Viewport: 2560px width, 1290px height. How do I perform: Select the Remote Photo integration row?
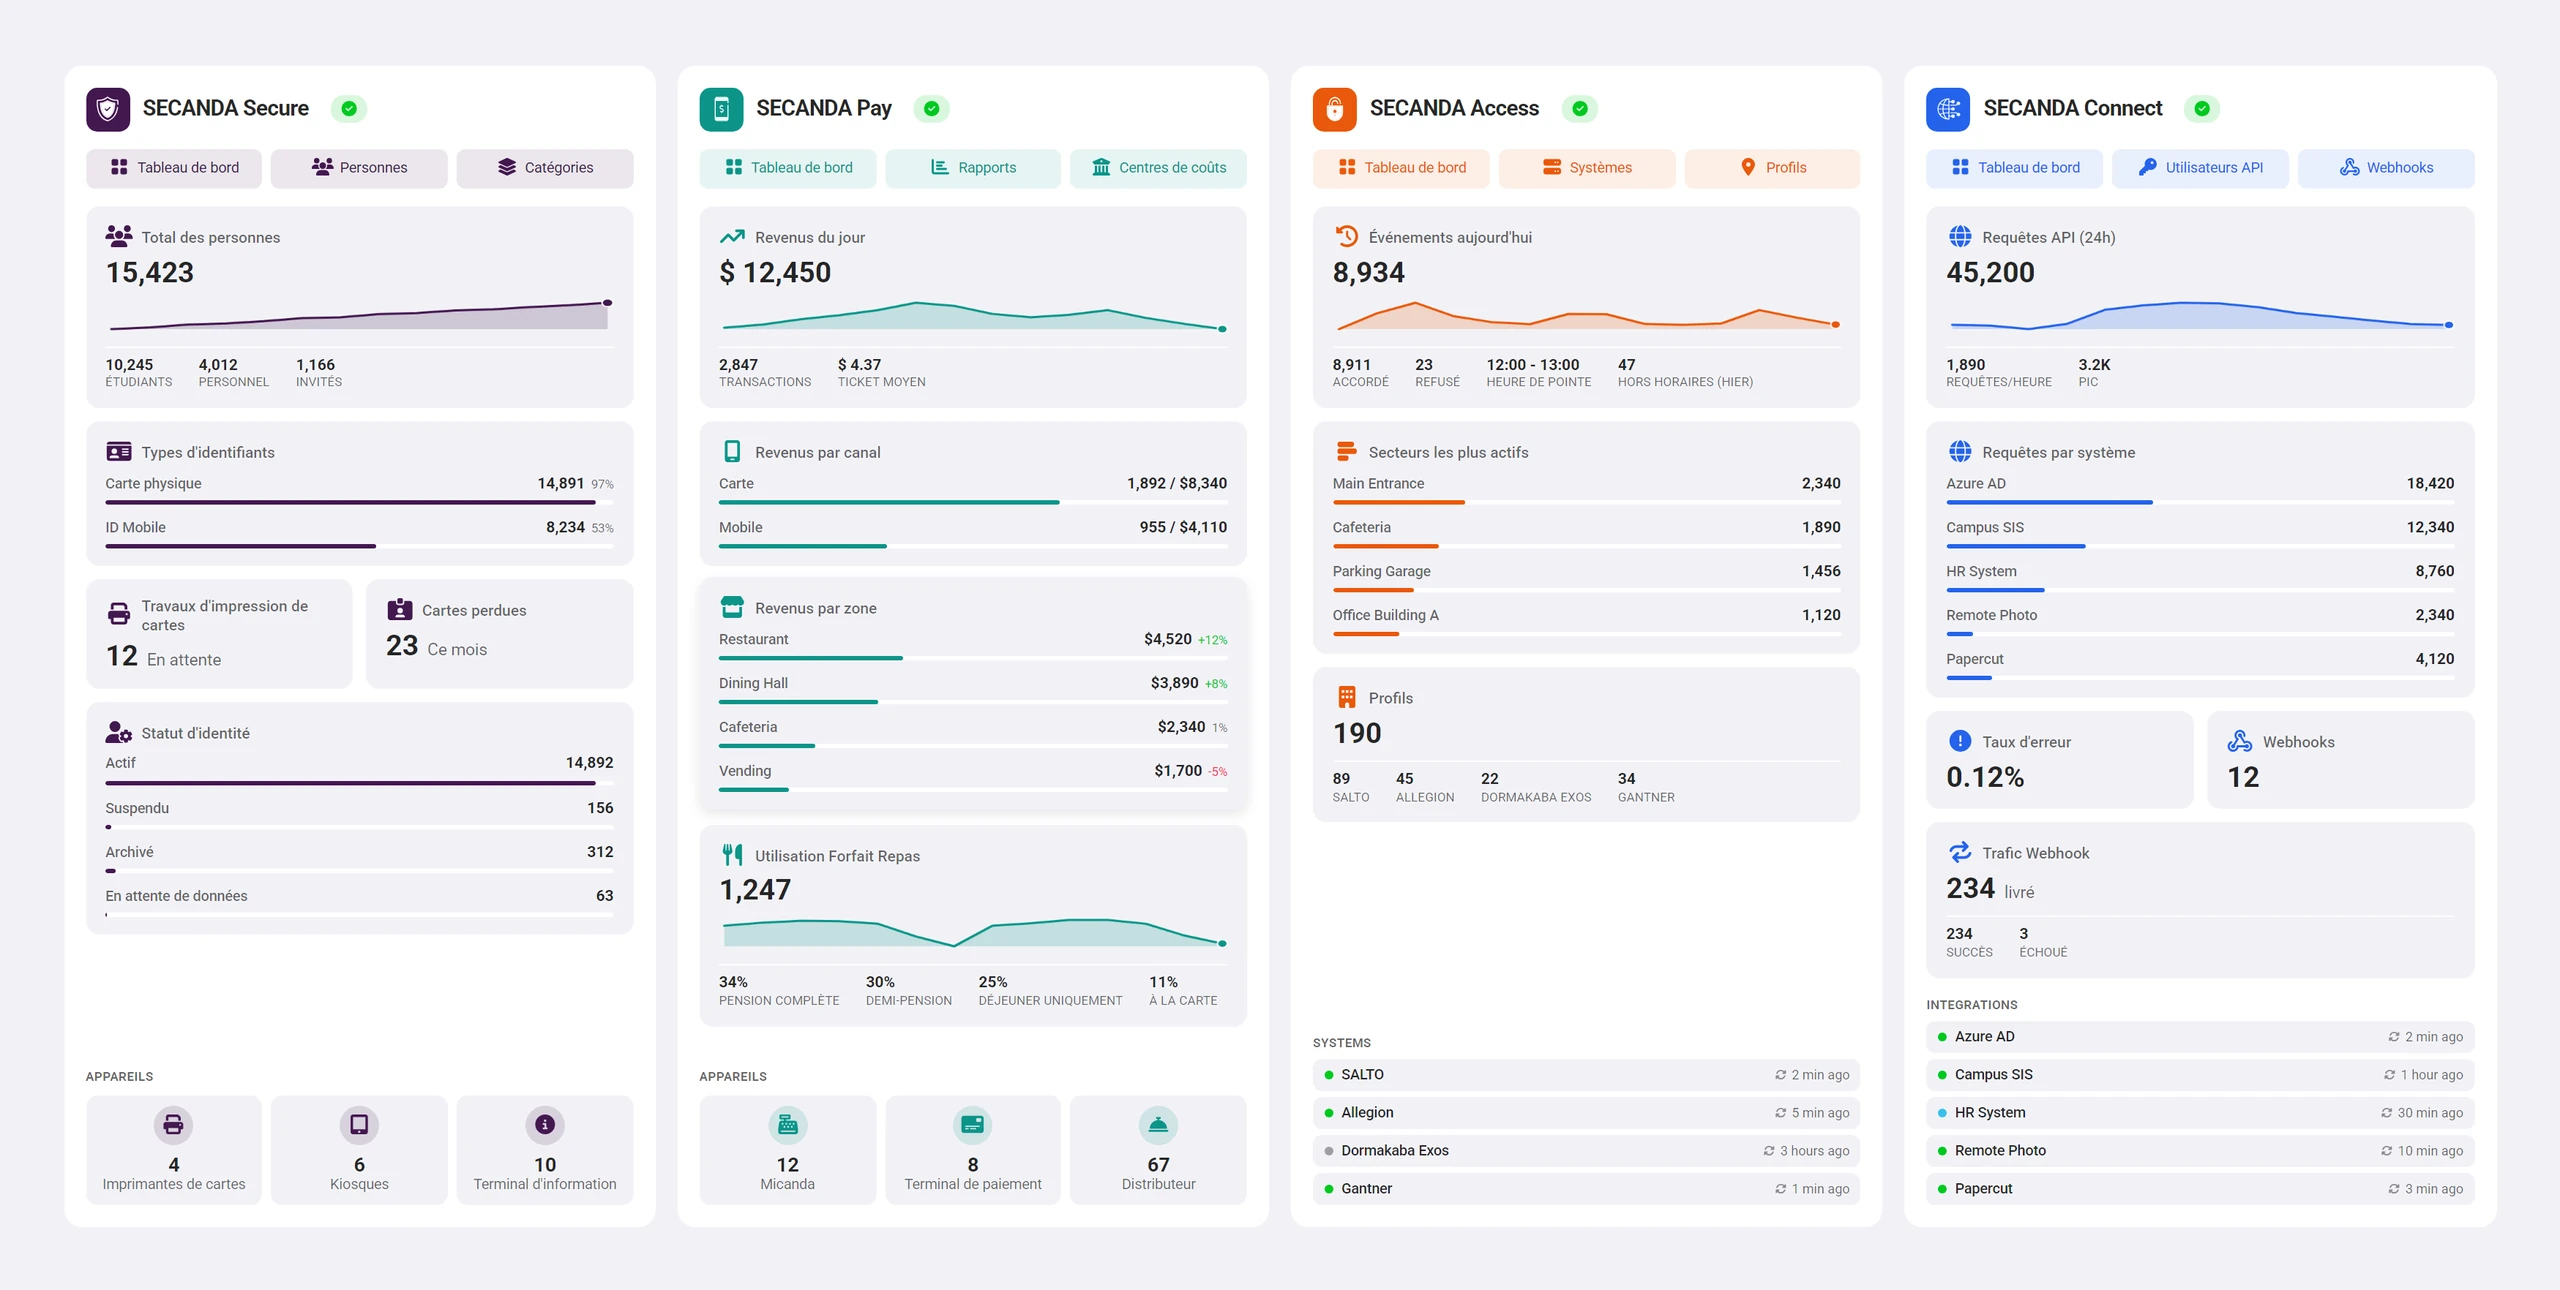[2200, 1151]
